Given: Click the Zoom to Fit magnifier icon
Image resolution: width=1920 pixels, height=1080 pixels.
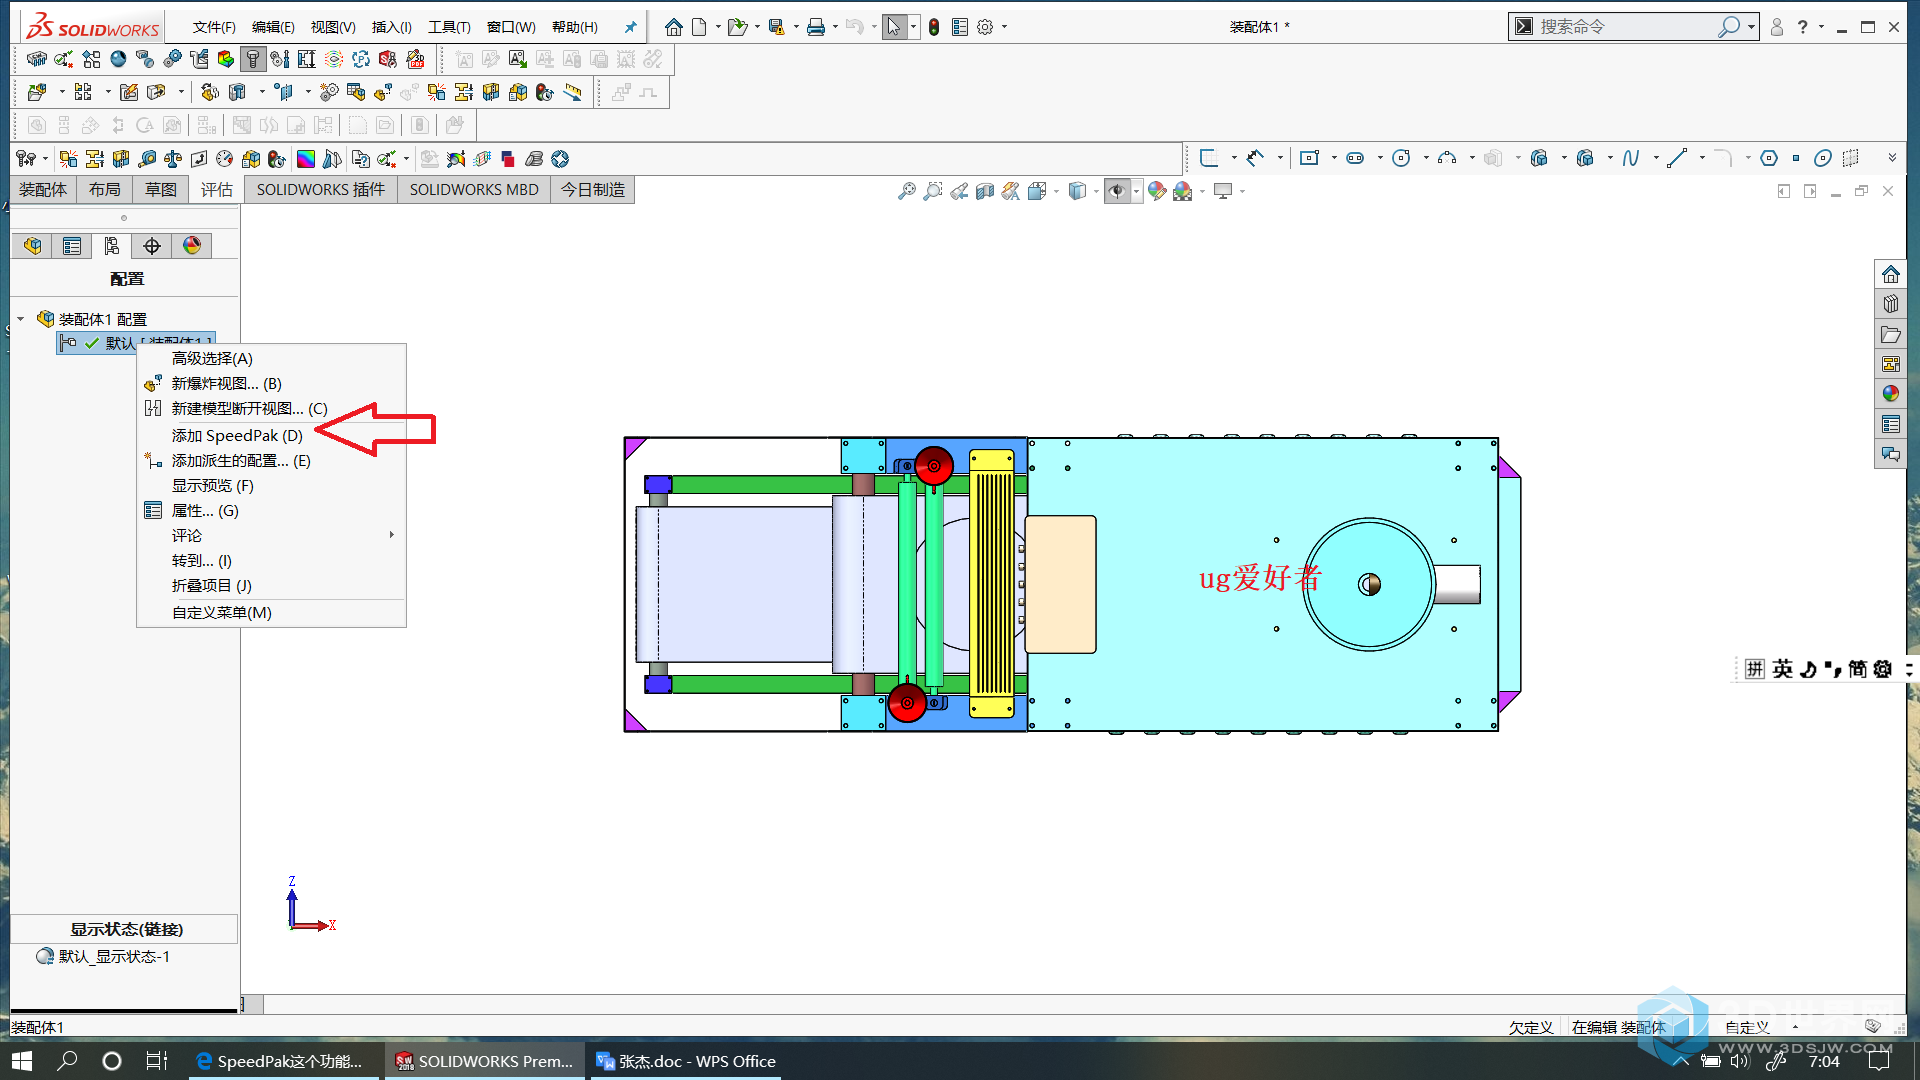Looking at the screenshot, I should click(906, 191).
